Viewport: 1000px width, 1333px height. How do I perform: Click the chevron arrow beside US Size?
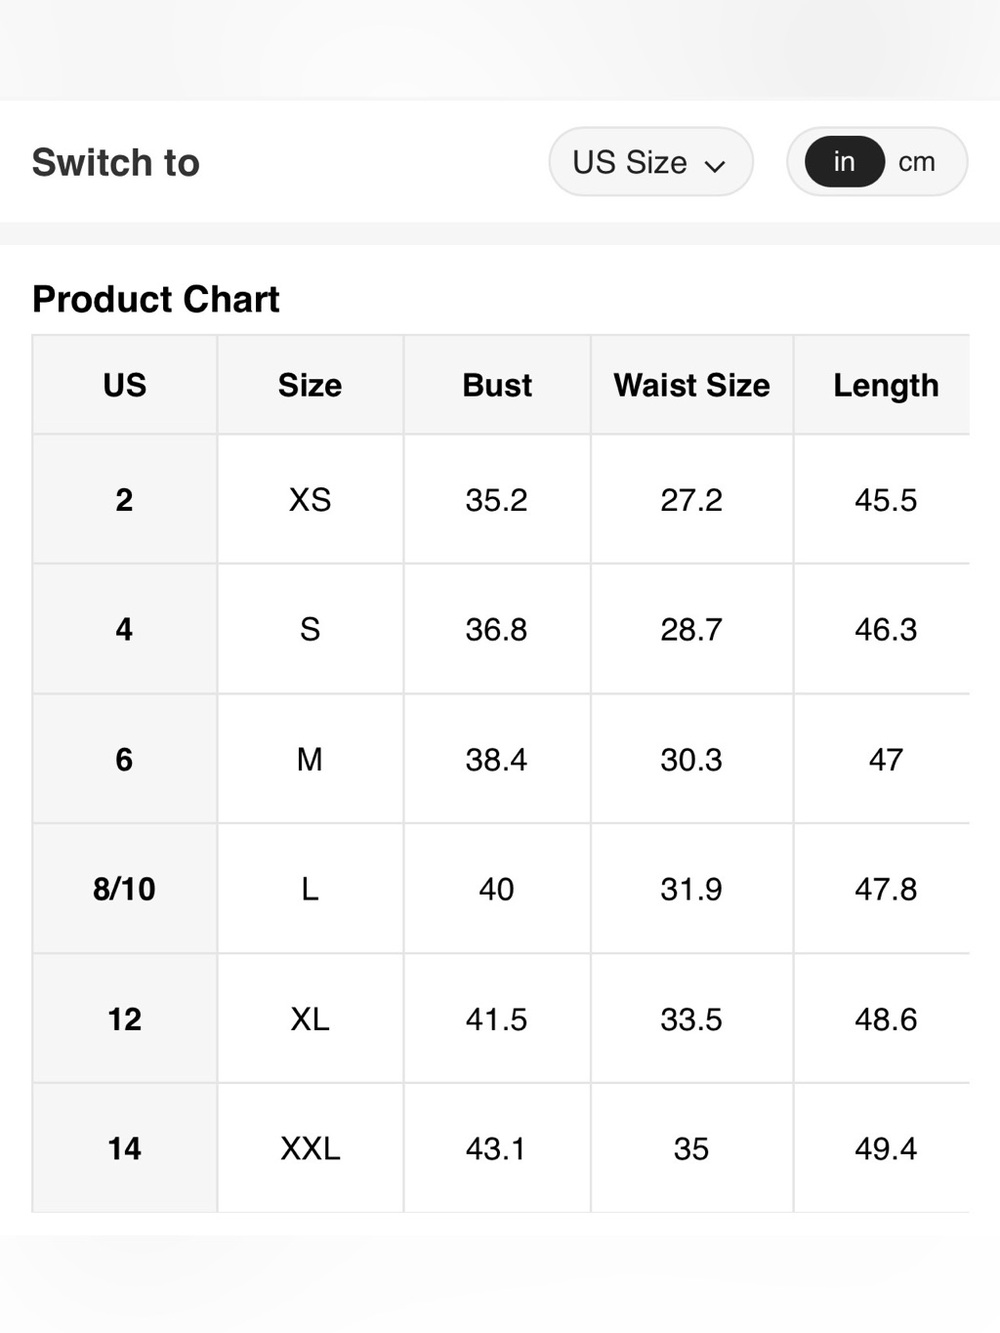(x=714, y=166)
